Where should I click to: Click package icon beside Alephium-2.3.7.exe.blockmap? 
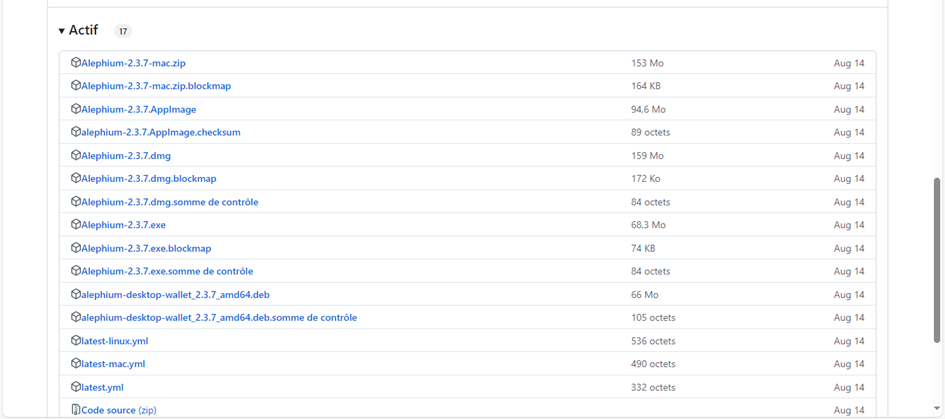click(x=76, y=248)
